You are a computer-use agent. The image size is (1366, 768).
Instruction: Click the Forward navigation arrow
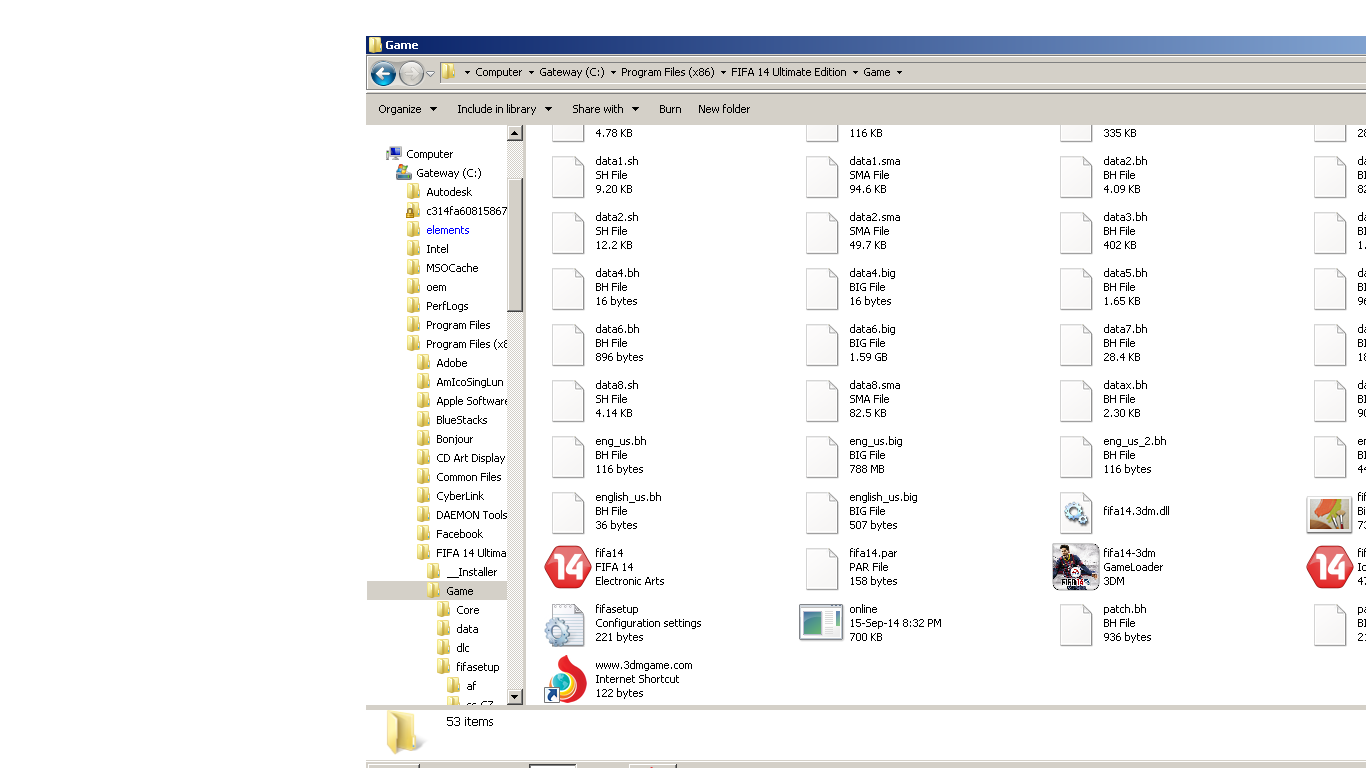(x=411, y=73)
